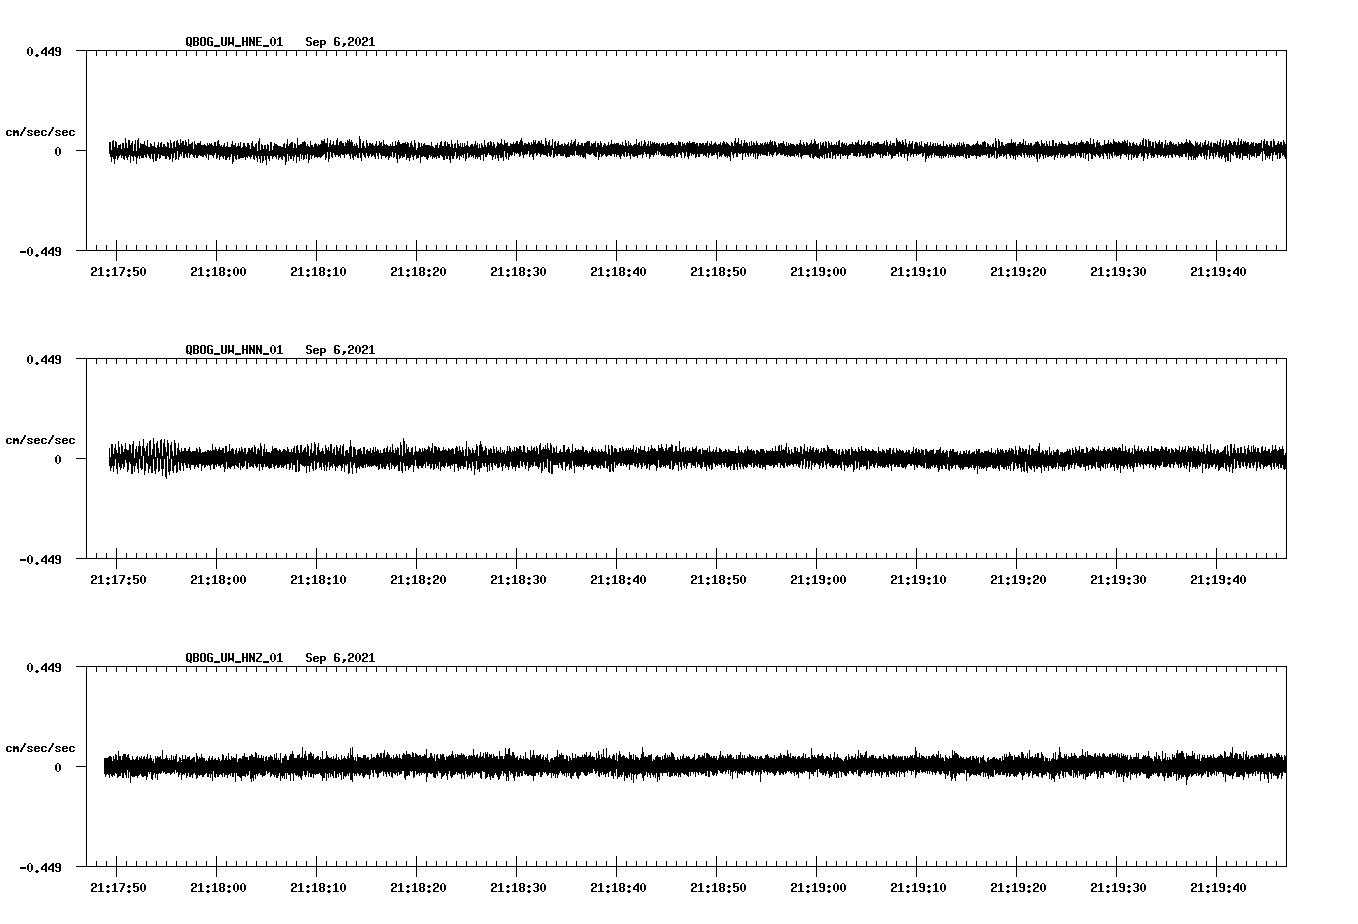
Task: Click the QBOG_UW_HNE_01 plot title
Action: point(234,42)
